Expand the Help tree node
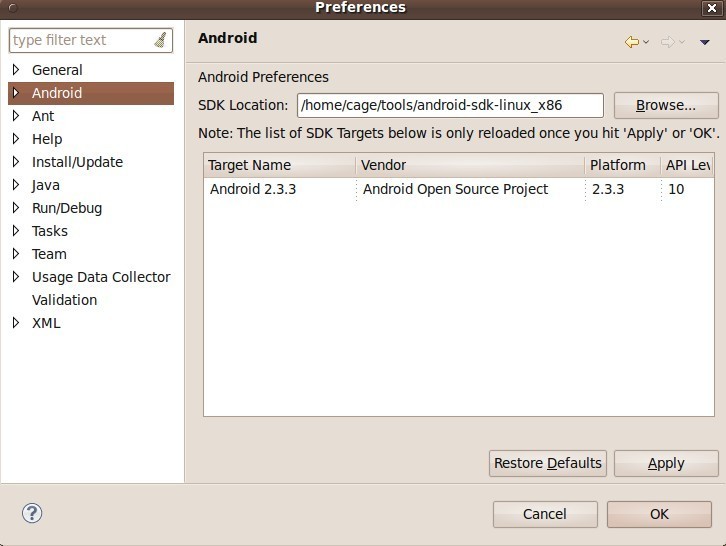Image resolution: width=726 pixels, height=546 pixels. coord(16,138)
